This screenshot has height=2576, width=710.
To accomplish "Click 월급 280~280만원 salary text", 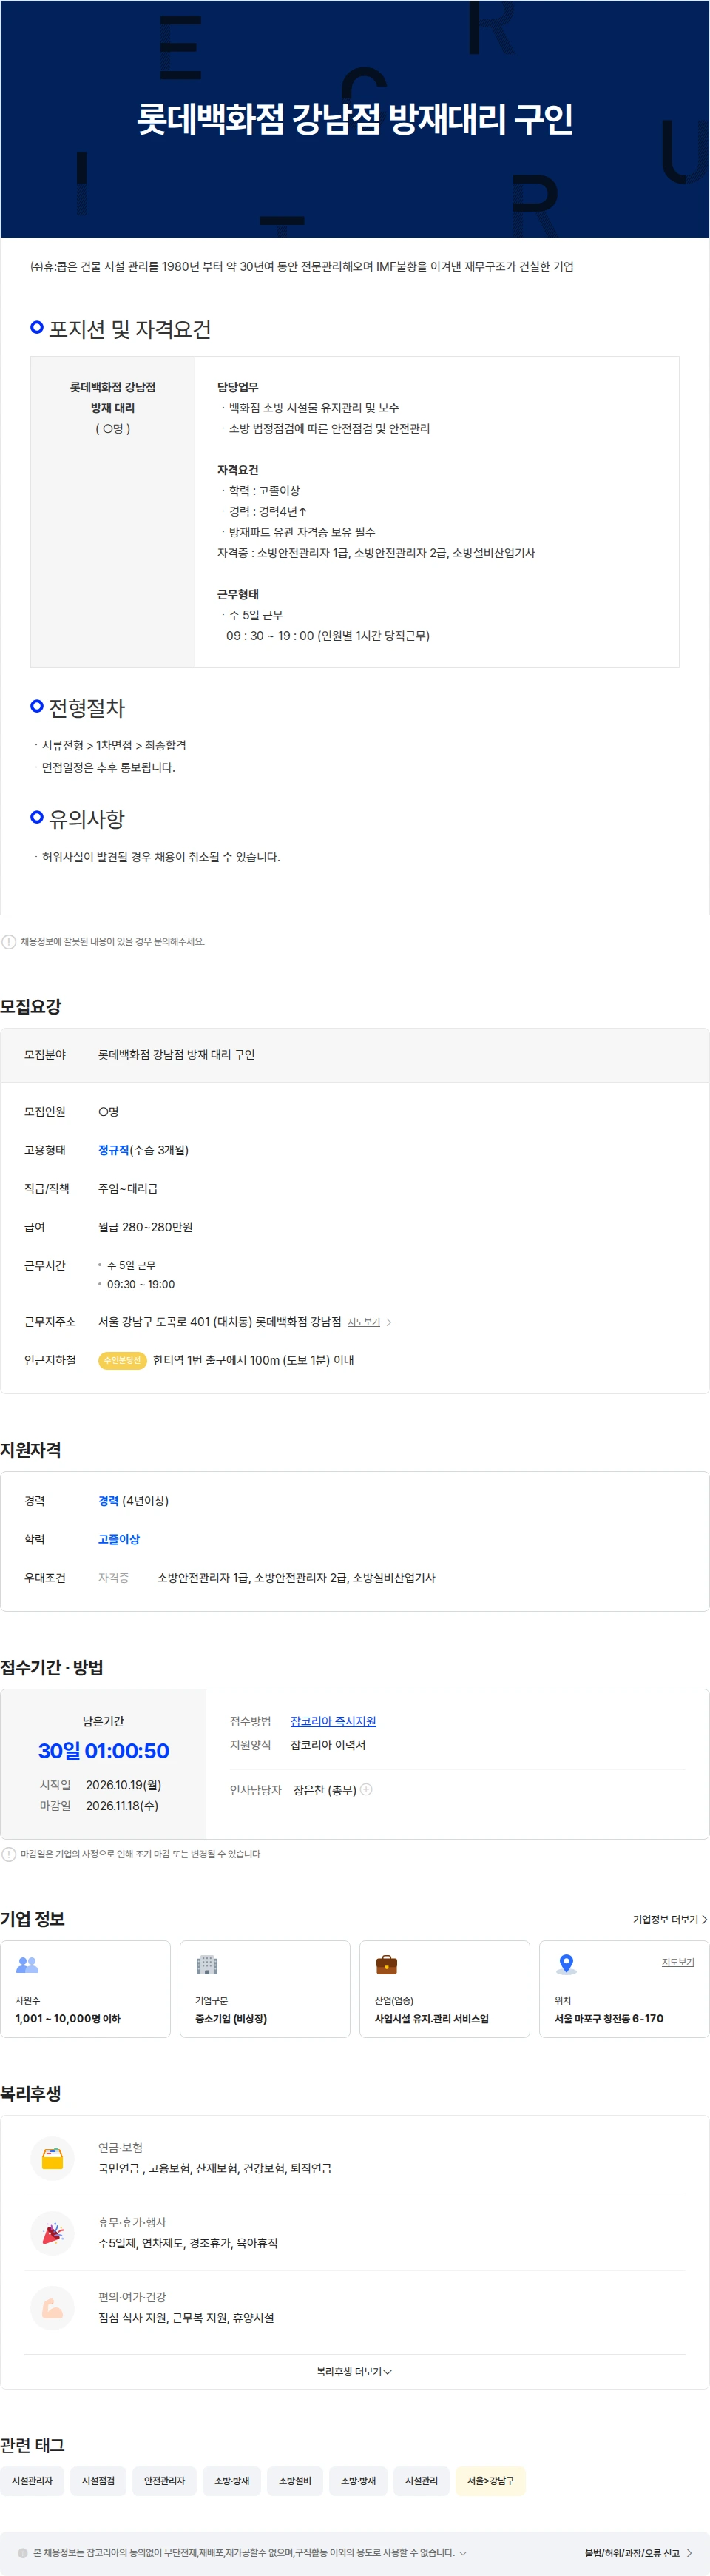I will coord(145,1227).
